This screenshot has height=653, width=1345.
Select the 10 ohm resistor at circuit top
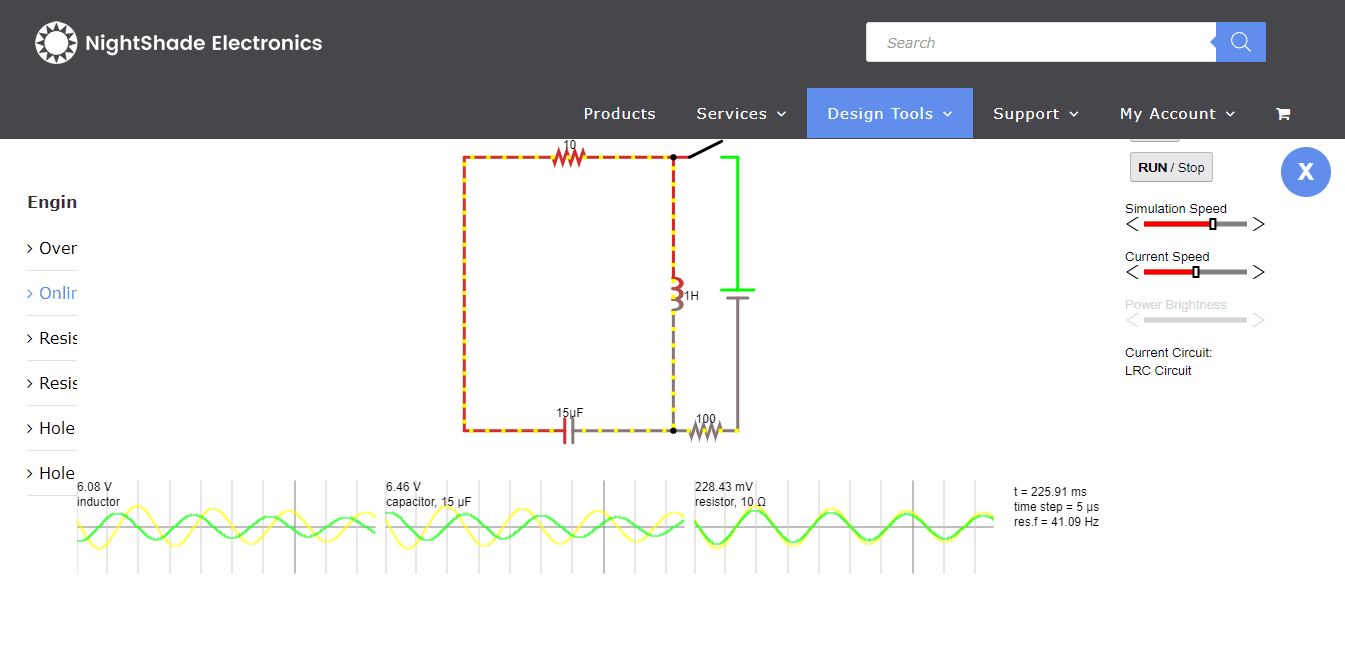point(570,155)
